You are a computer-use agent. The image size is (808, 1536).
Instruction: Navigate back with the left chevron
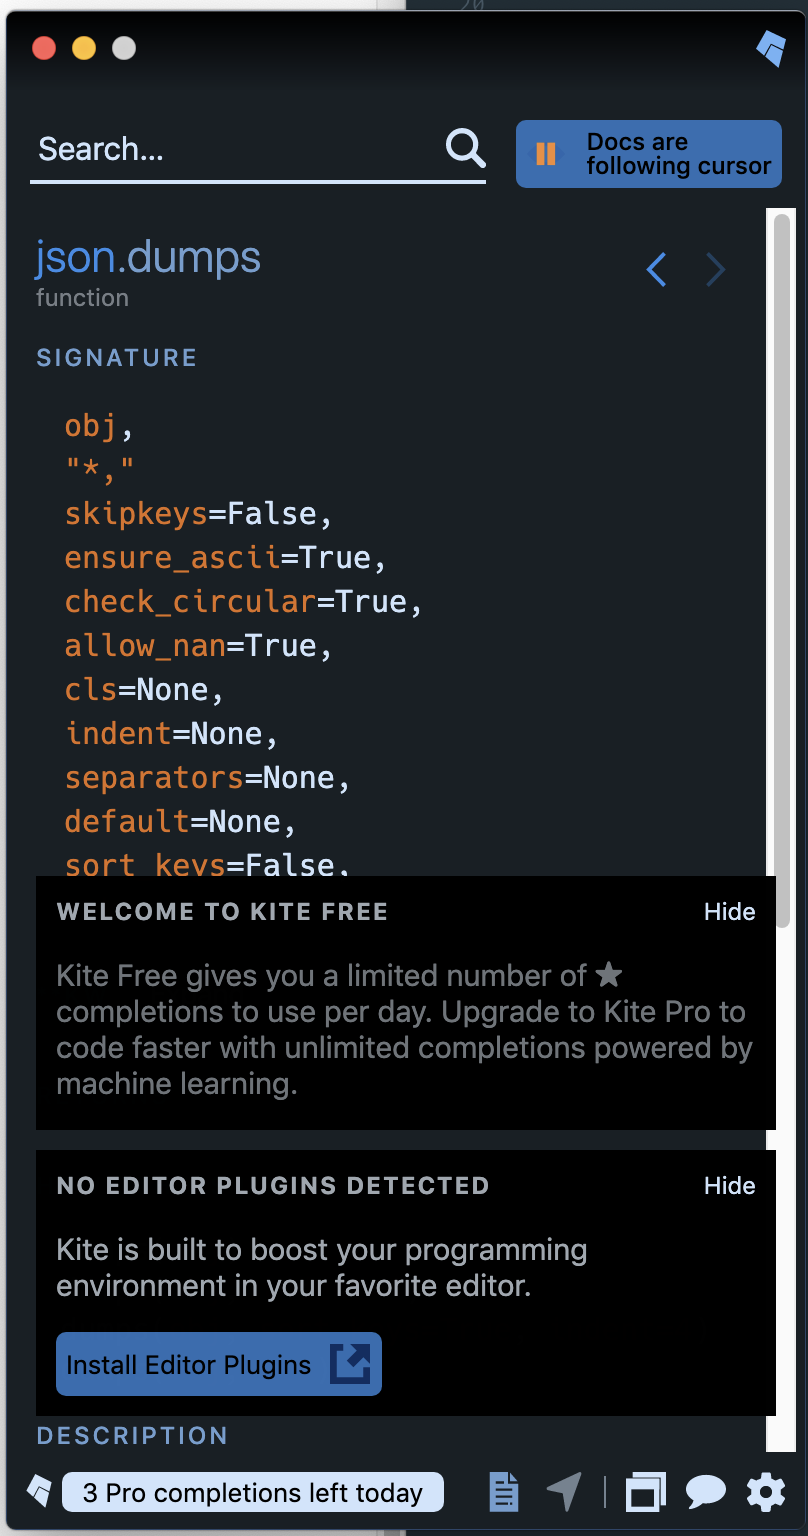(x=656, y=269)
